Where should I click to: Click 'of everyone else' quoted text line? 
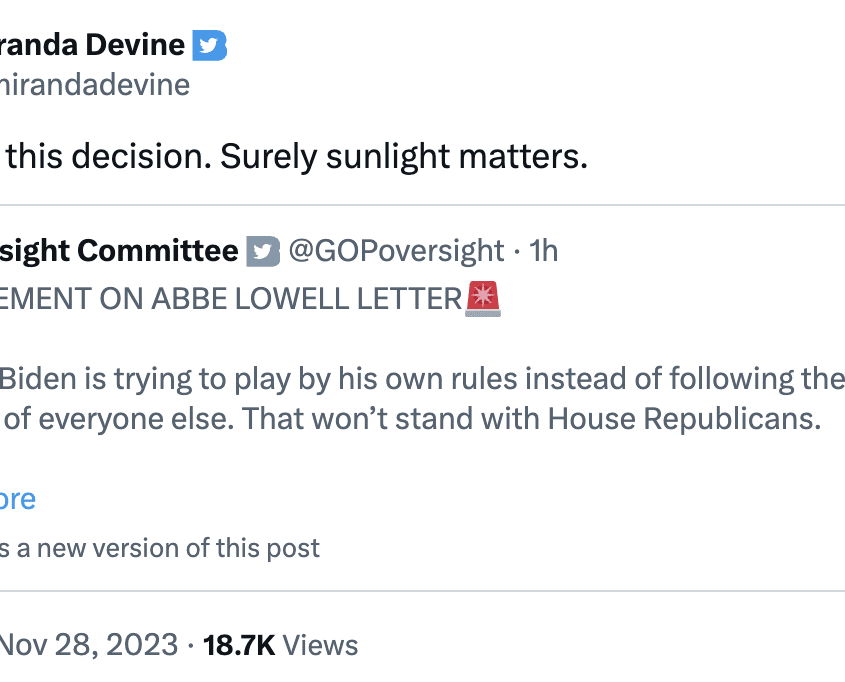tap(119, 419)
